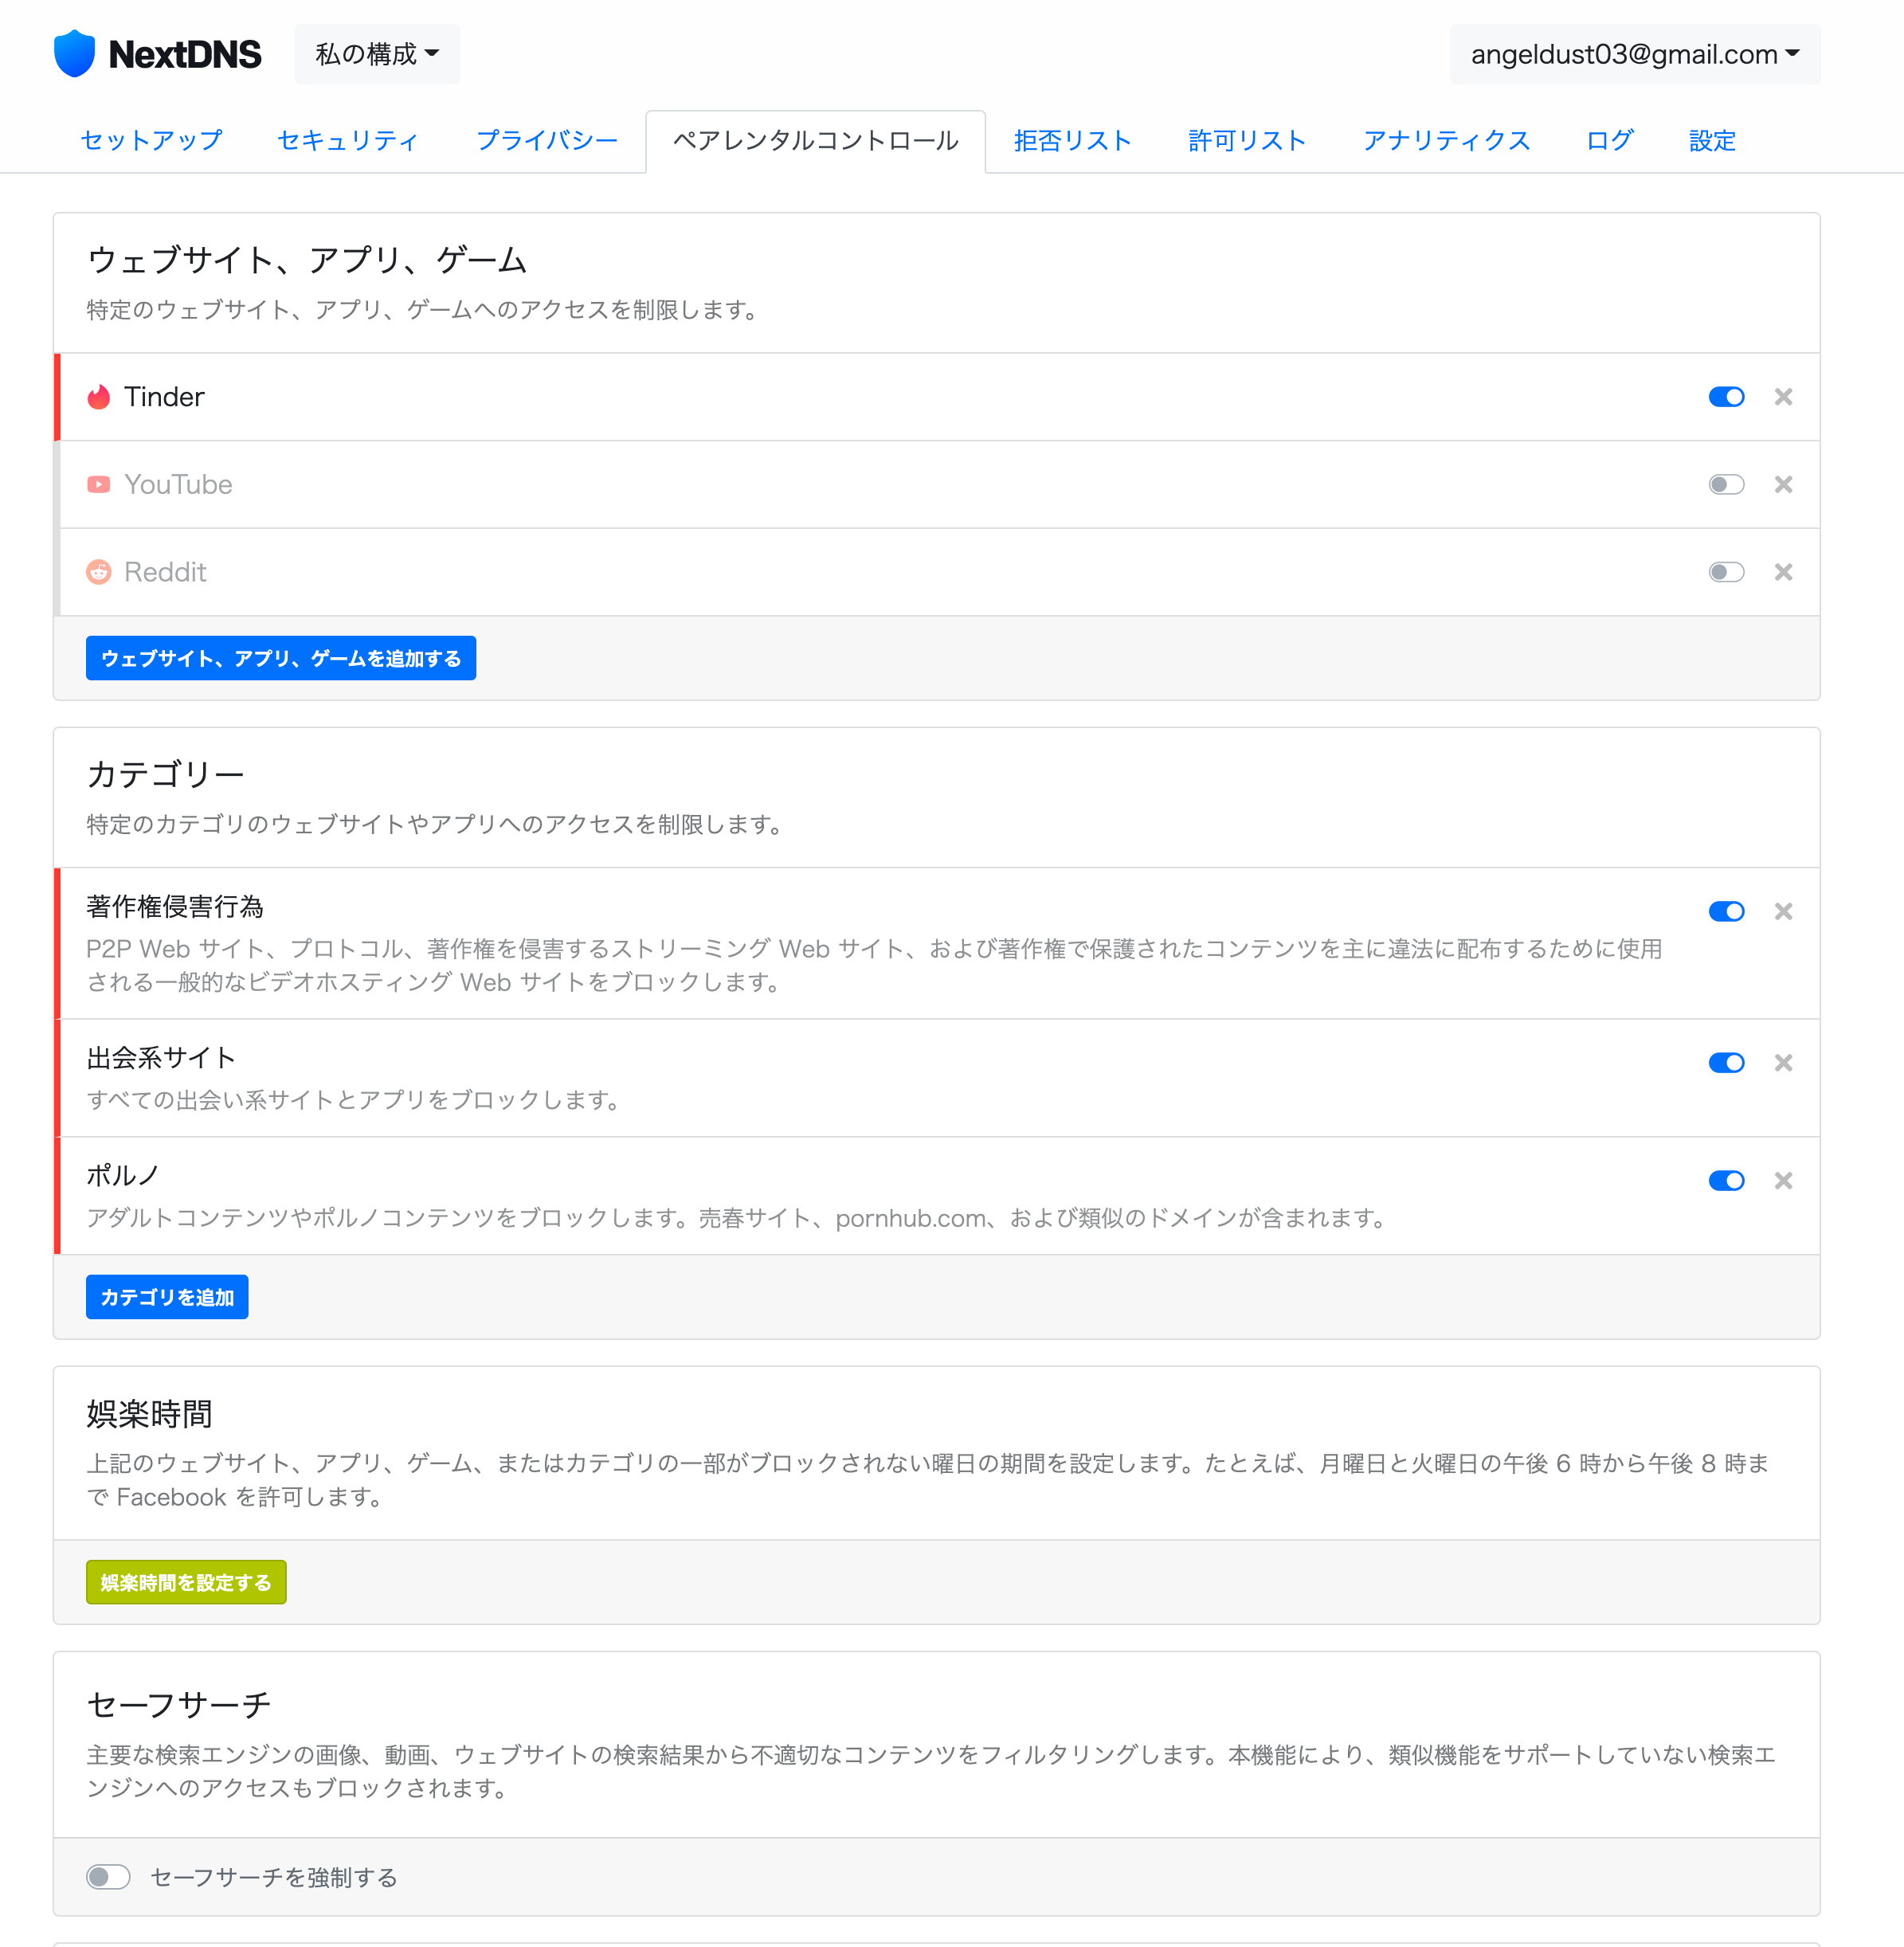
Task: Delete the ポルノ category via X
Action: pyautogui.click(x=1783, y=1181)
